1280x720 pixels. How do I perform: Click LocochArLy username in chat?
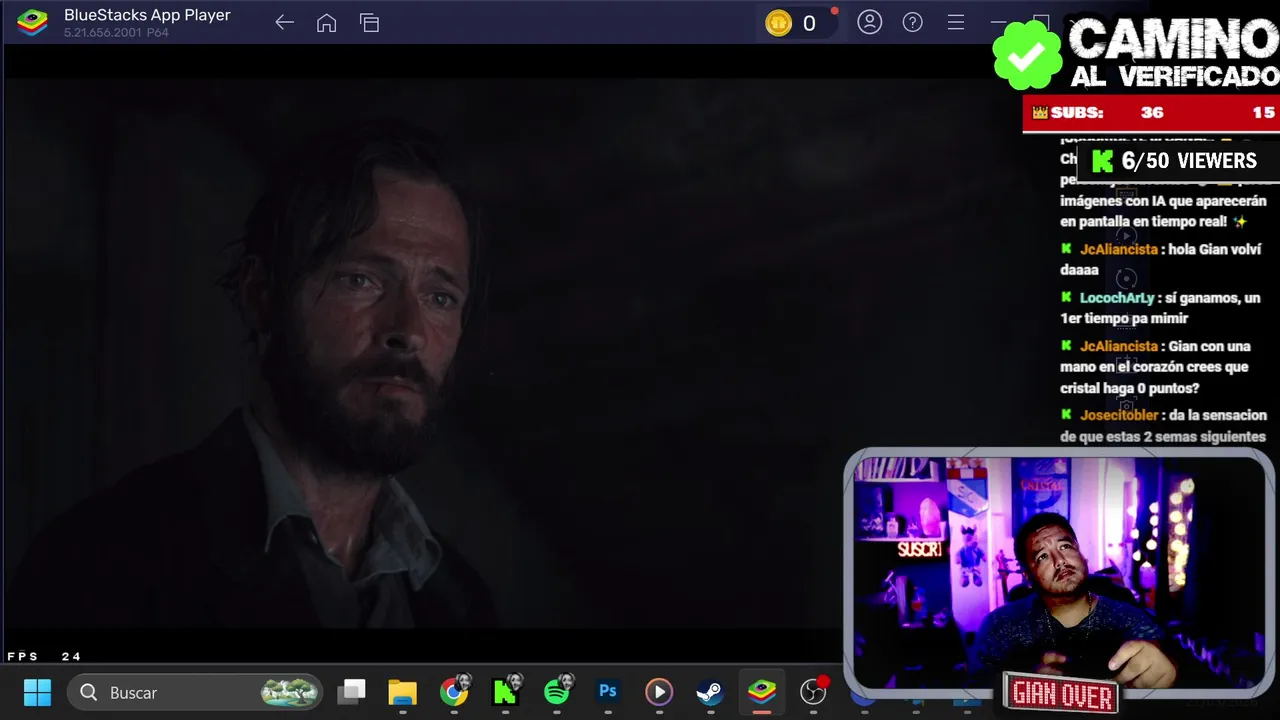coord(1117,298)
